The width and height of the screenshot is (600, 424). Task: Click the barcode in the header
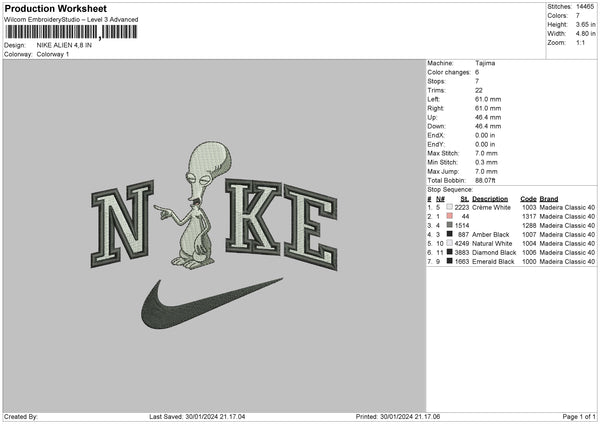point(72,32)
